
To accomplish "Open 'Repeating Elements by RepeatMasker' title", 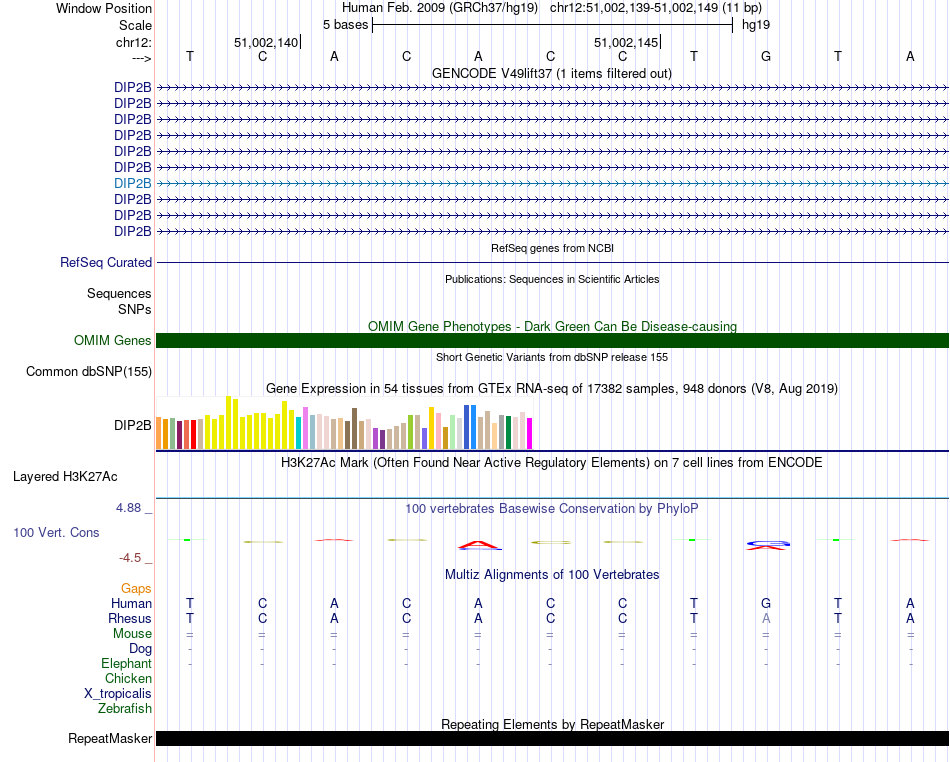I will point(552,724).
